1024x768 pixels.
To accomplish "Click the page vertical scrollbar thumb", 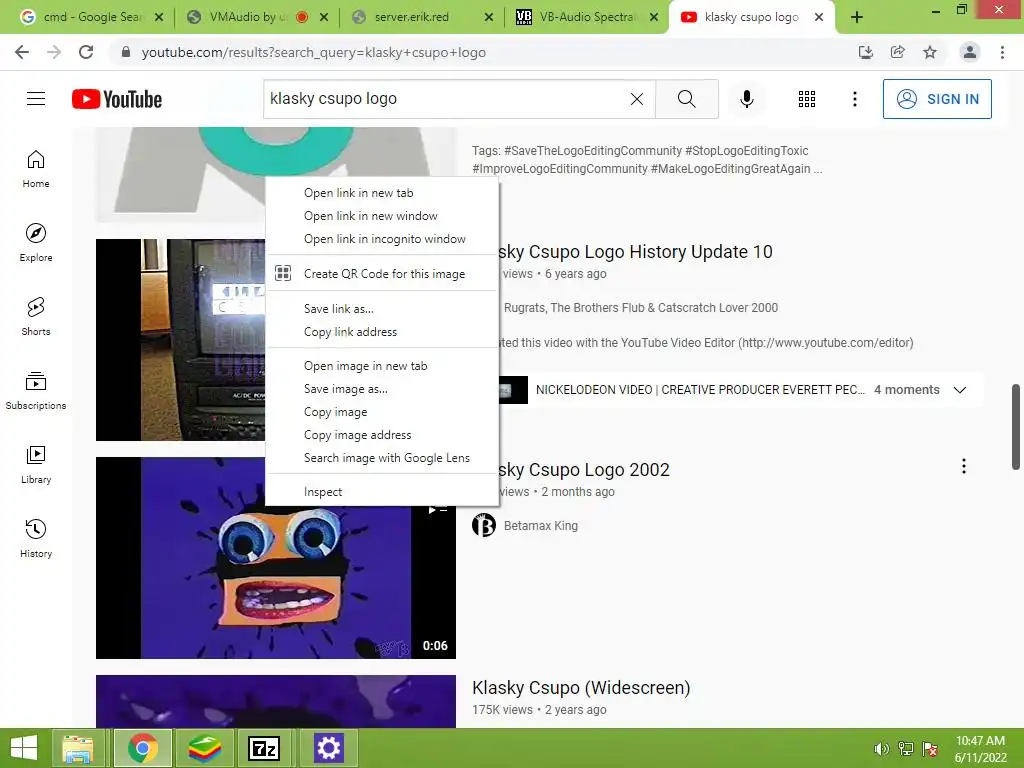I will [1016, 426].
